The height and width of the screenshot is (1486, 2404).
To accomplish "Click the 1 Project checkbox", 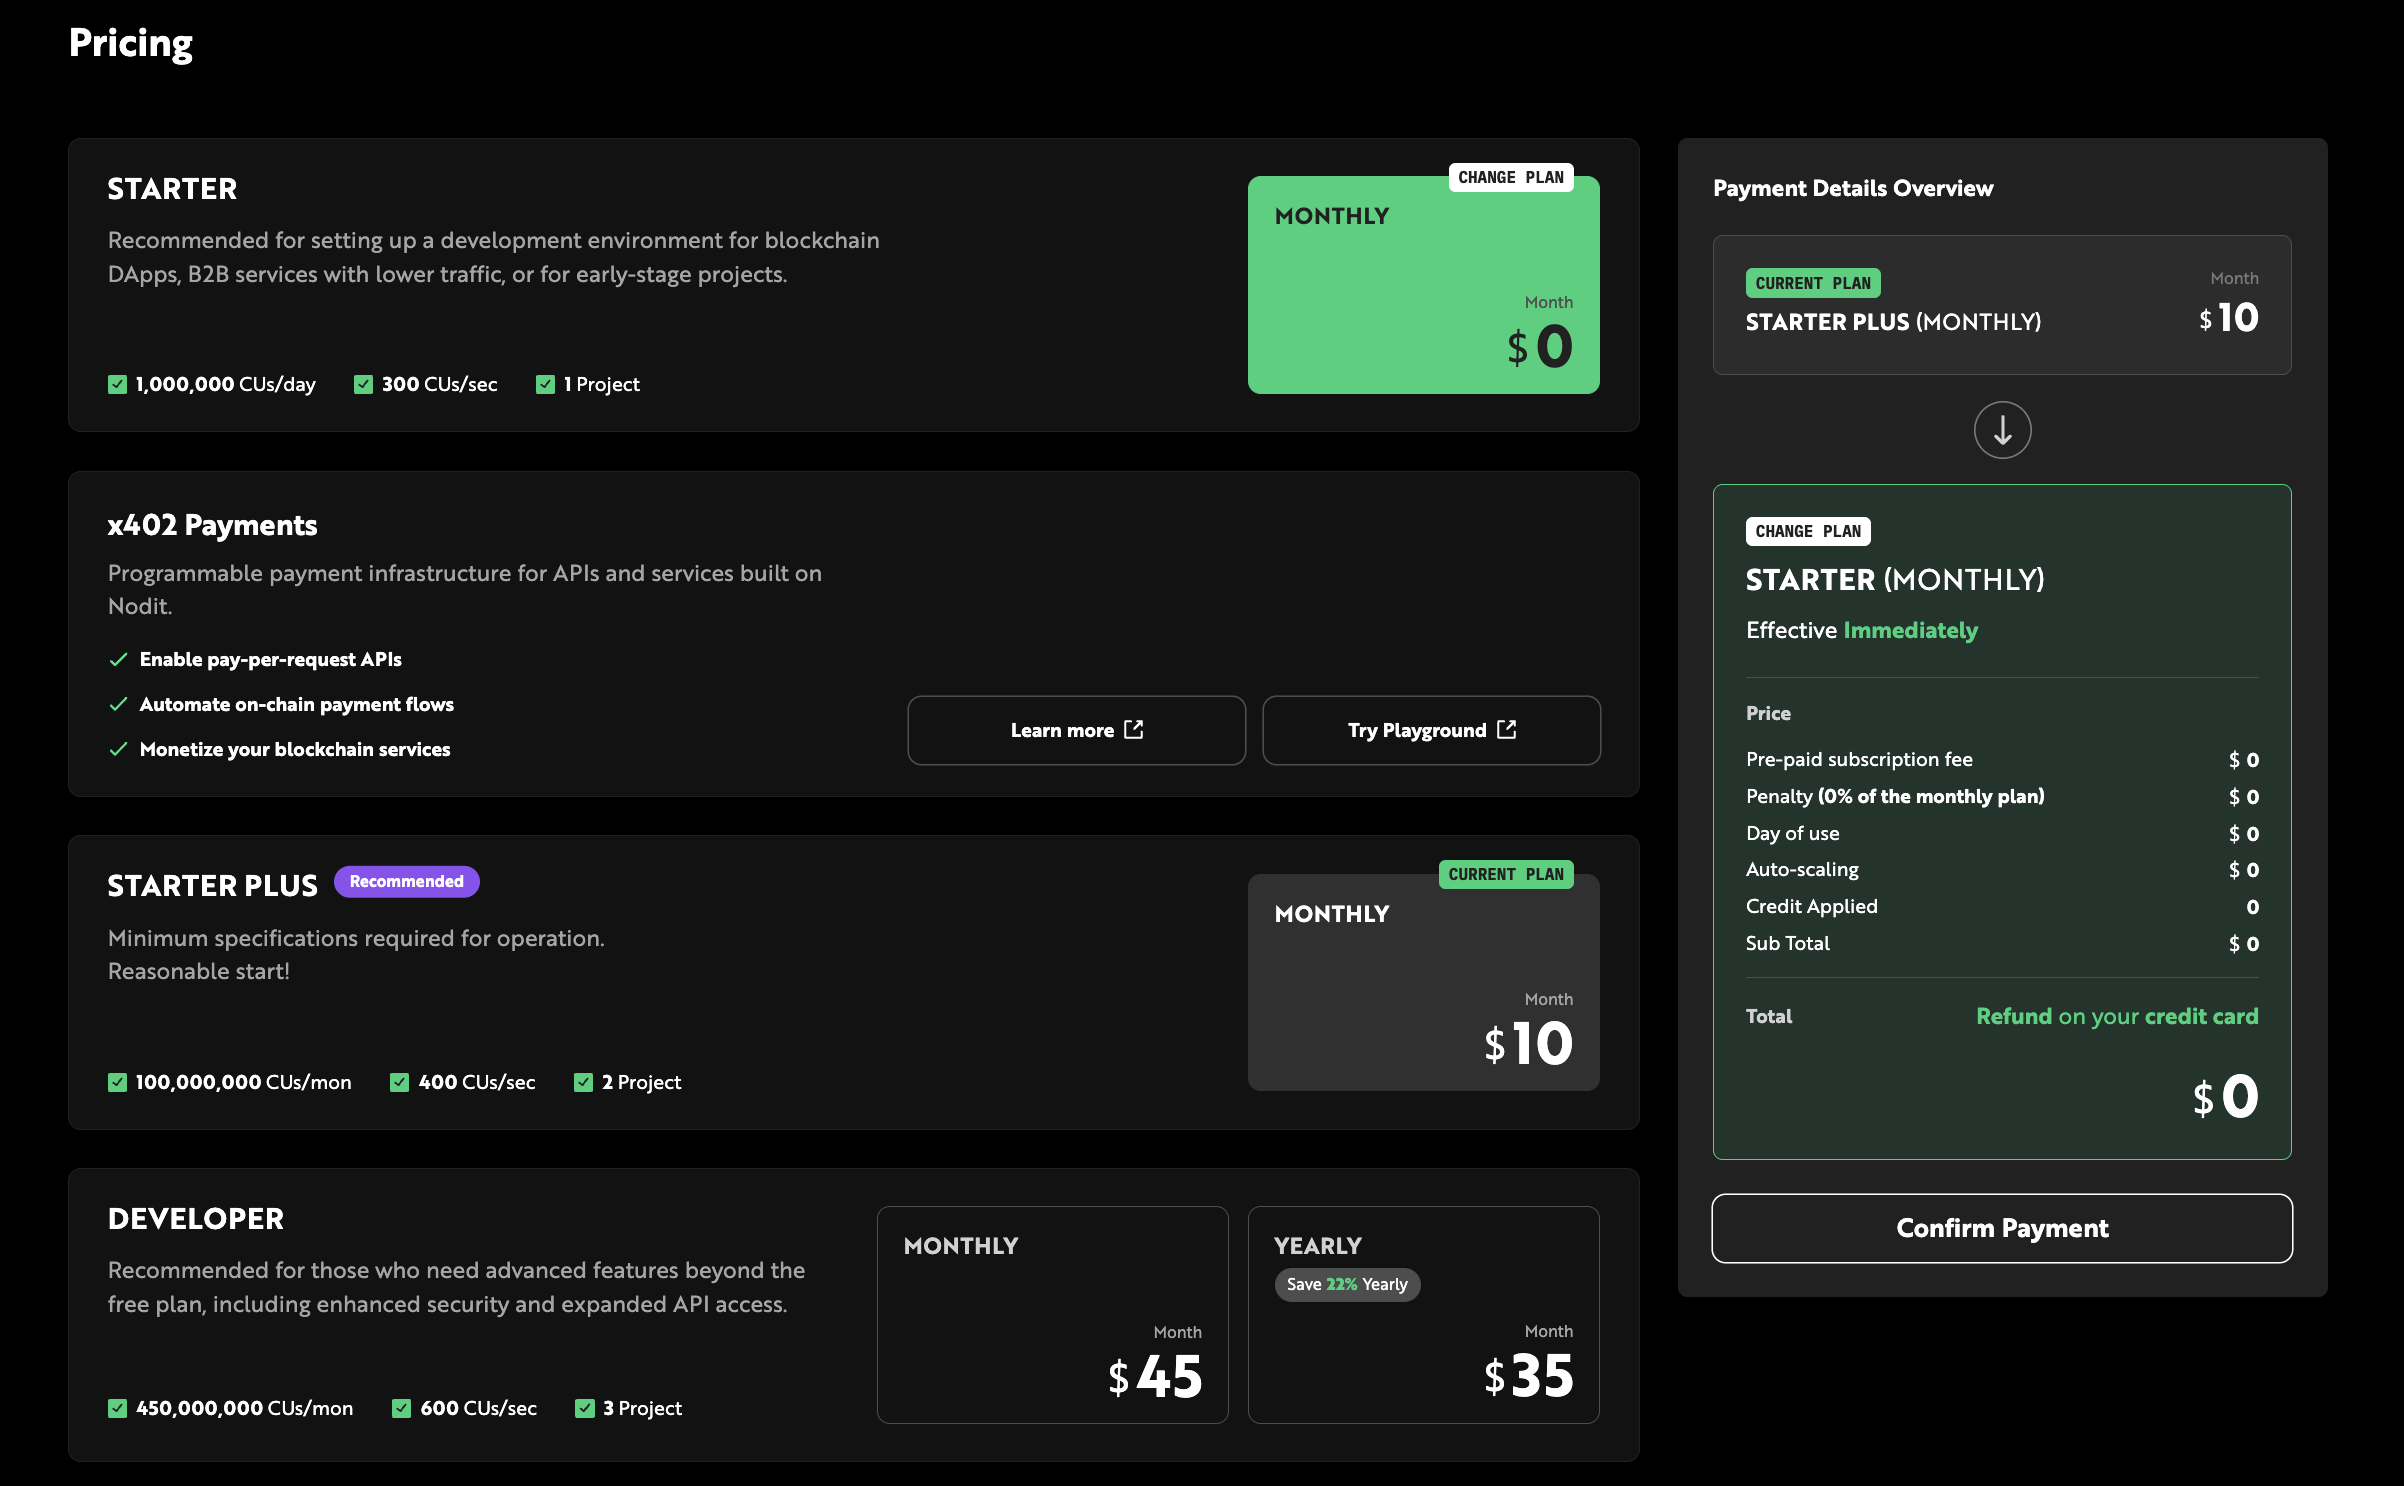I will coord(545,384).
